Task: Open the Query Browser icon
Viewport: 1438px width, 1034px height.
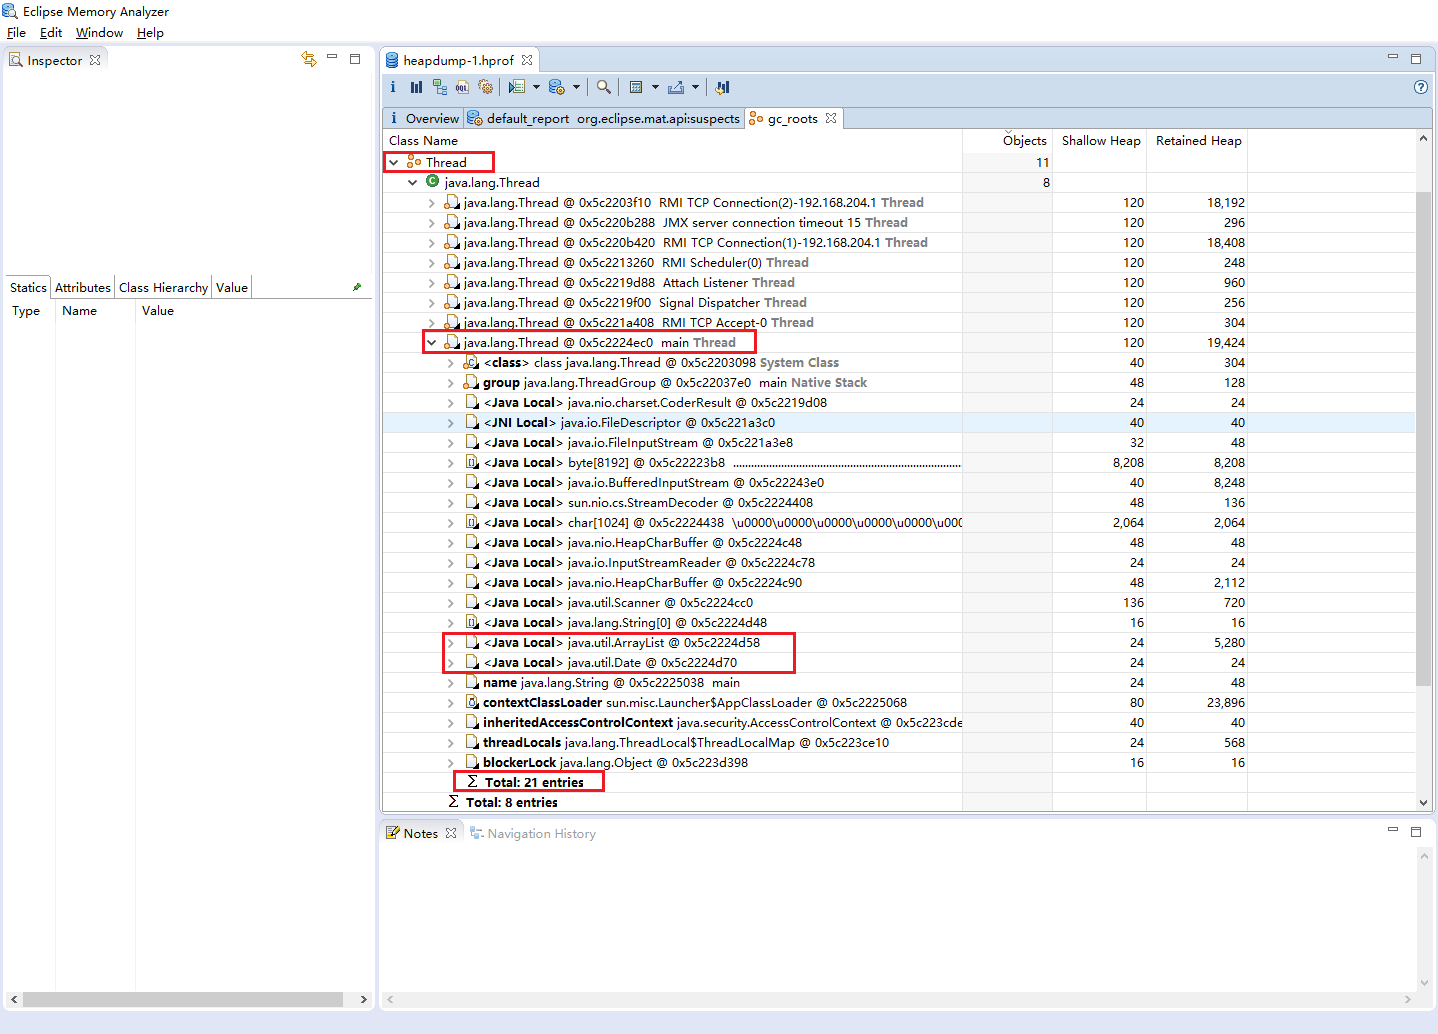Action: (557, 87)
